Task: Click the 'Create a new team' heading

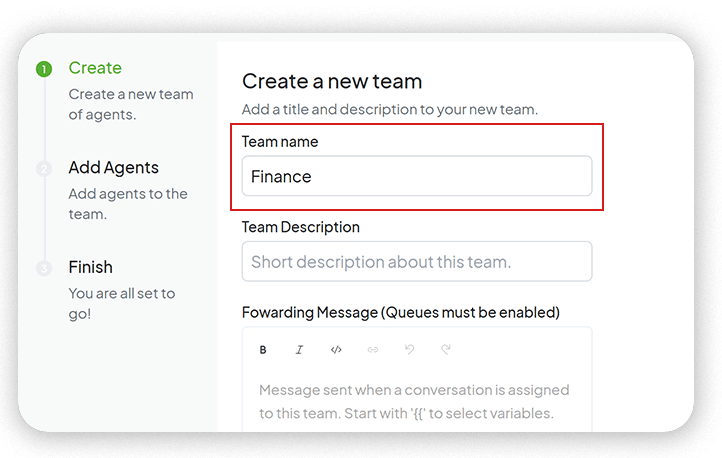Action: 332,81
